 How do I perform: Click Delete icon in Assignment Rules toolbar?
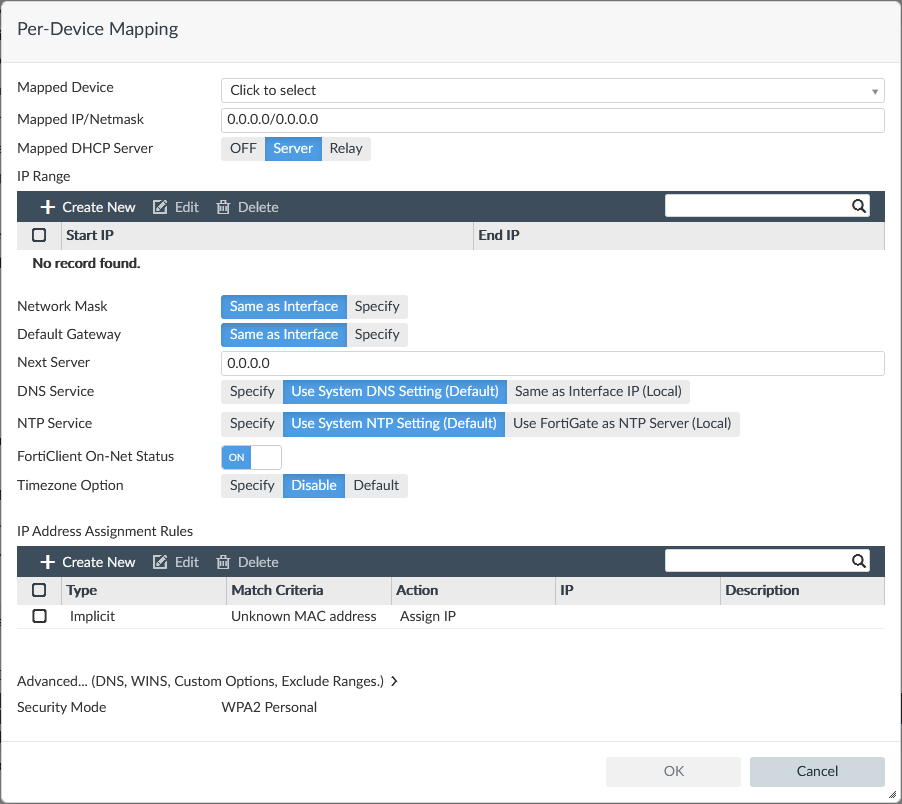223,562
